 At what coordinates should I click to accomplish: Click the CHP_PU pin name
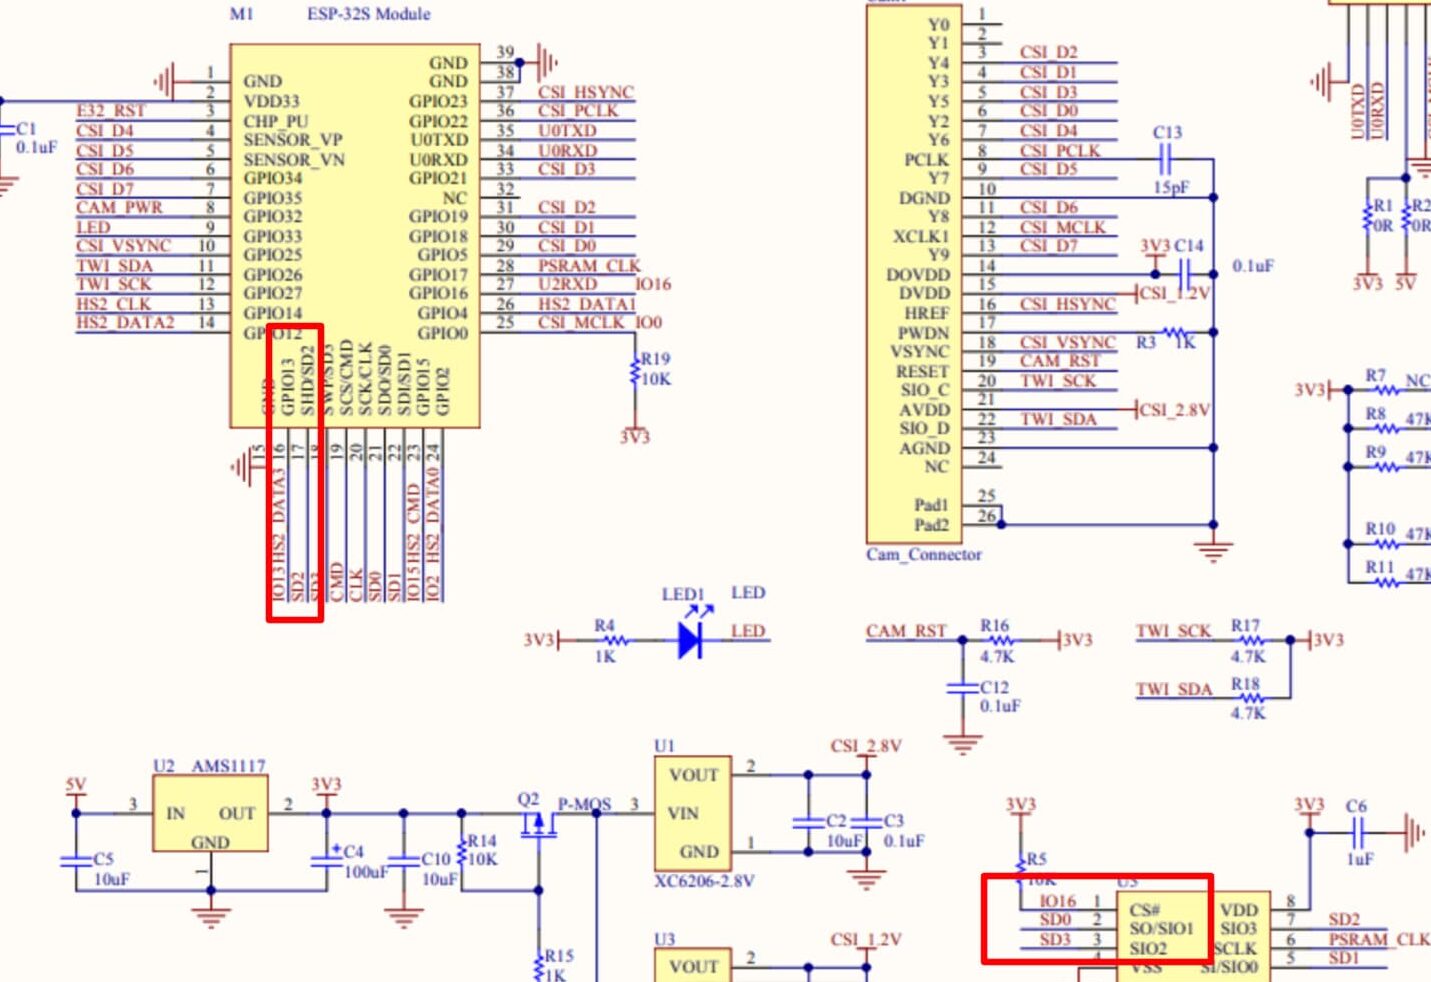click(276, 121)
